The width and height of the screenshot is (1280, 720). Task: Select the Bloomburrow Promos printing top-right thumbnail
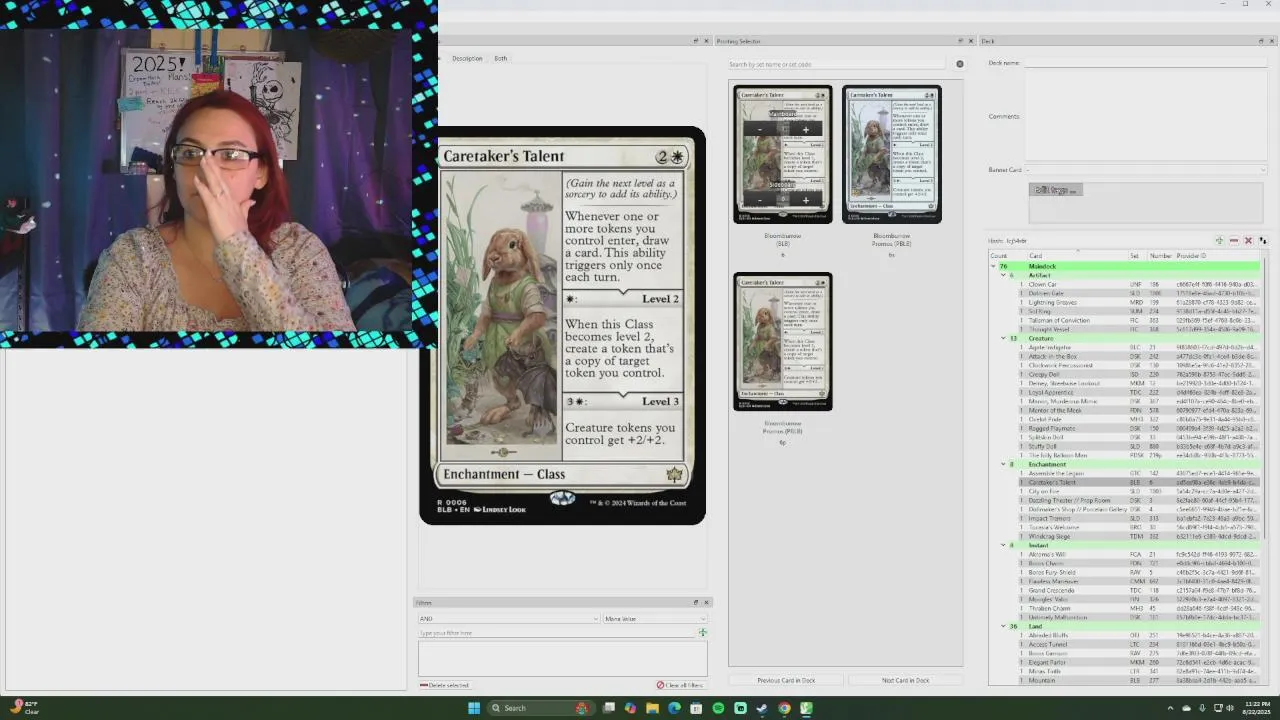click(892, 154)
